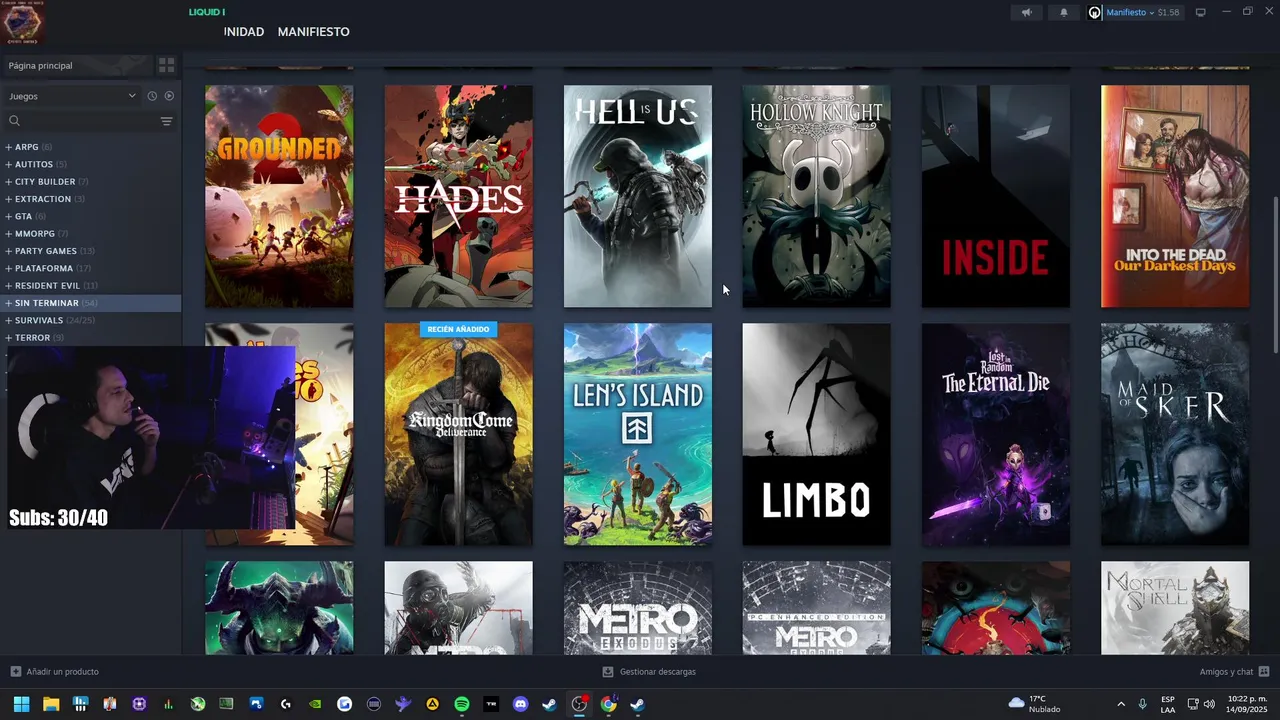Open Gestionar descargas
This screenshot has height=720, width=1280.
pos(649,672)
